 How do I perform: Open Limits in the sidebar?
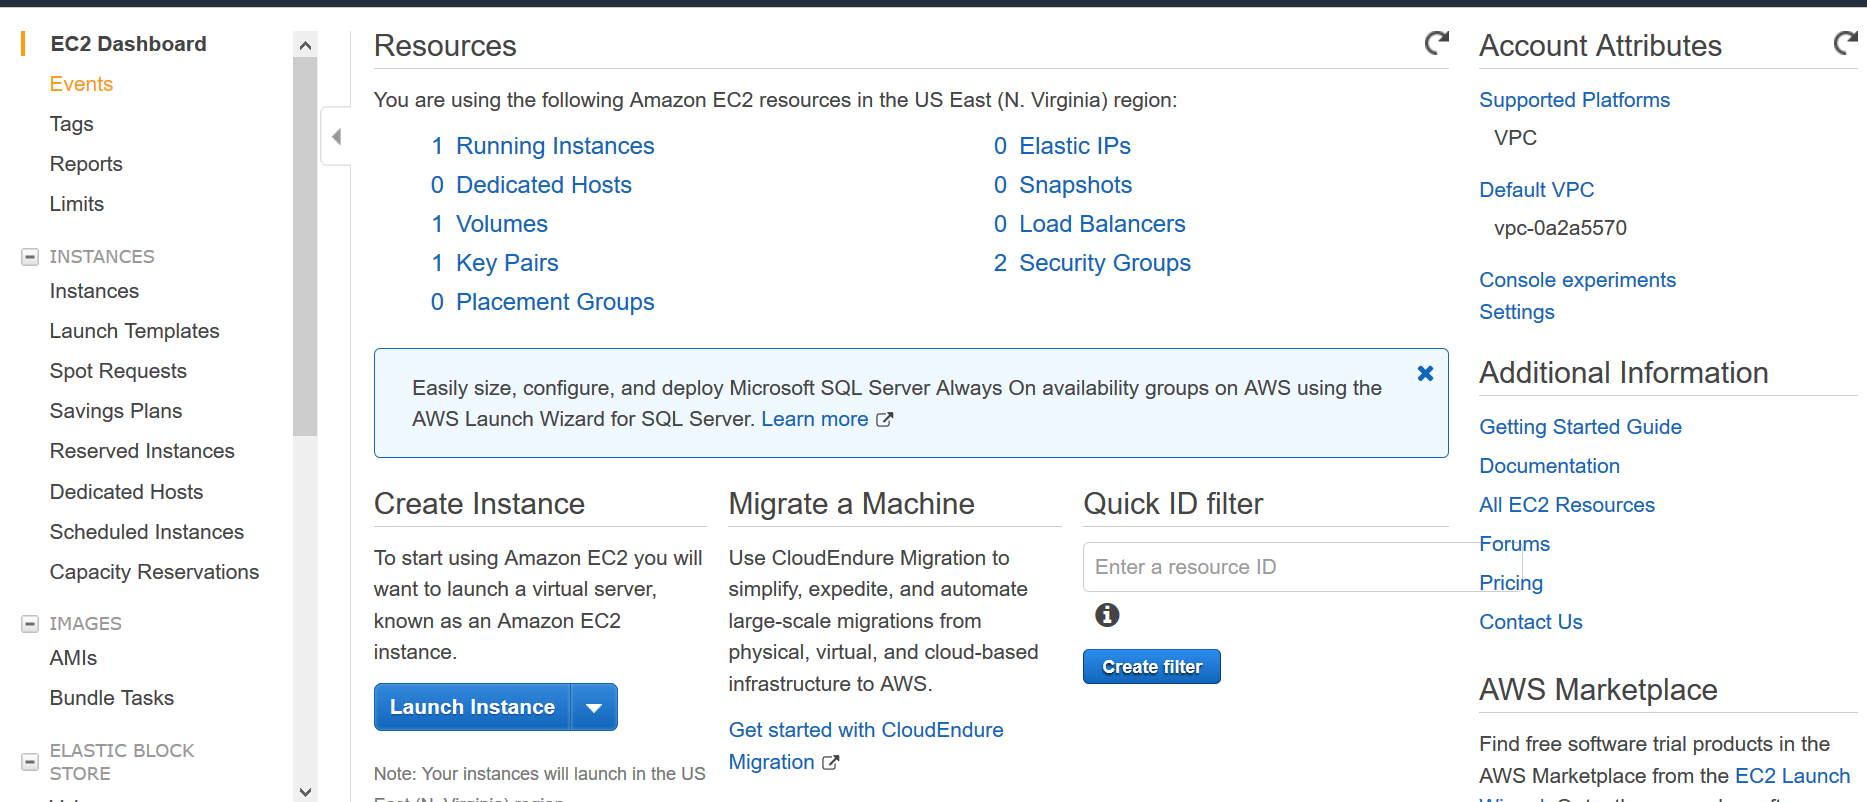[77, 204]
